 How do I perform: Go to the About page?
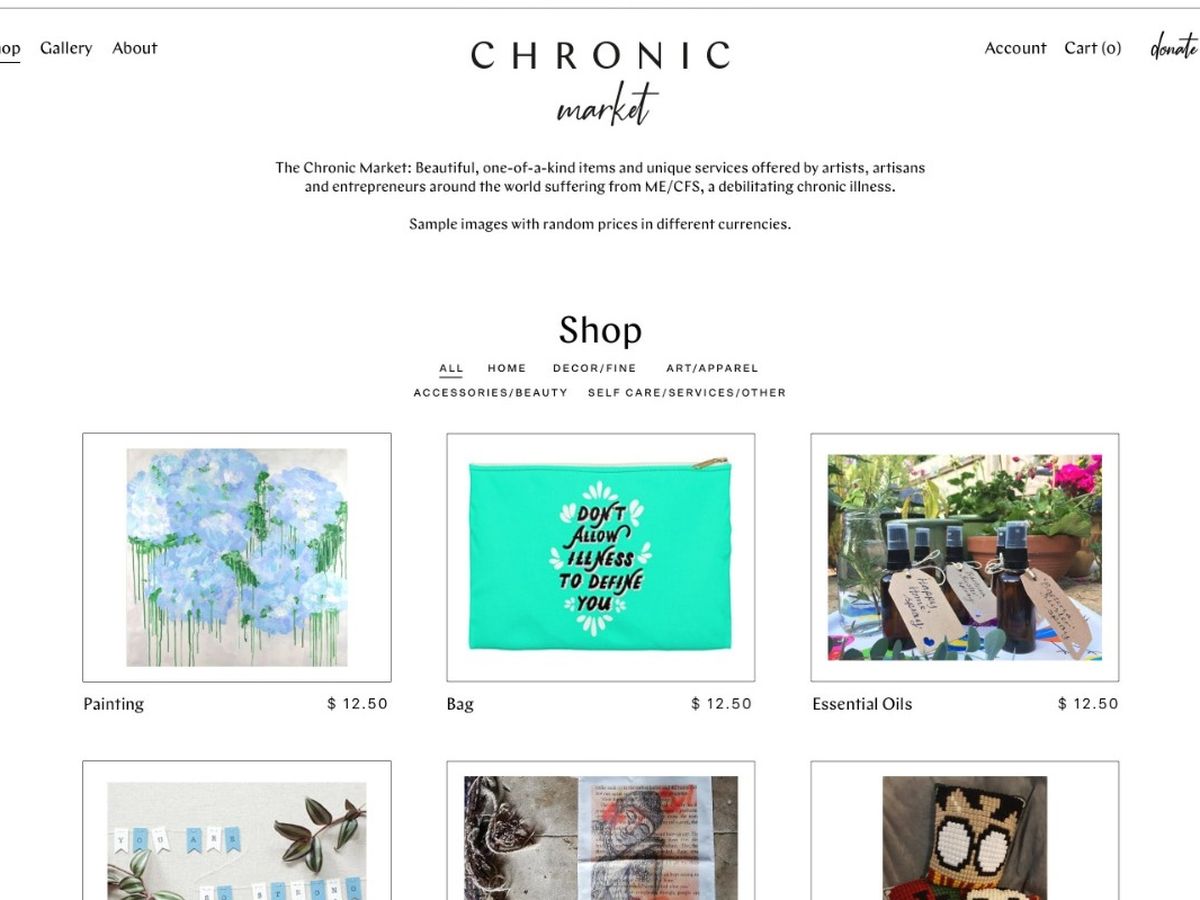(x=135, y=48)
